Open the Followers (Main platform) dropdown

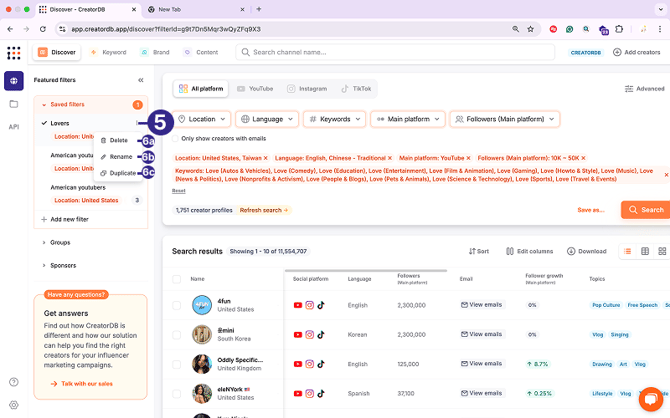(x=505, y=119)
